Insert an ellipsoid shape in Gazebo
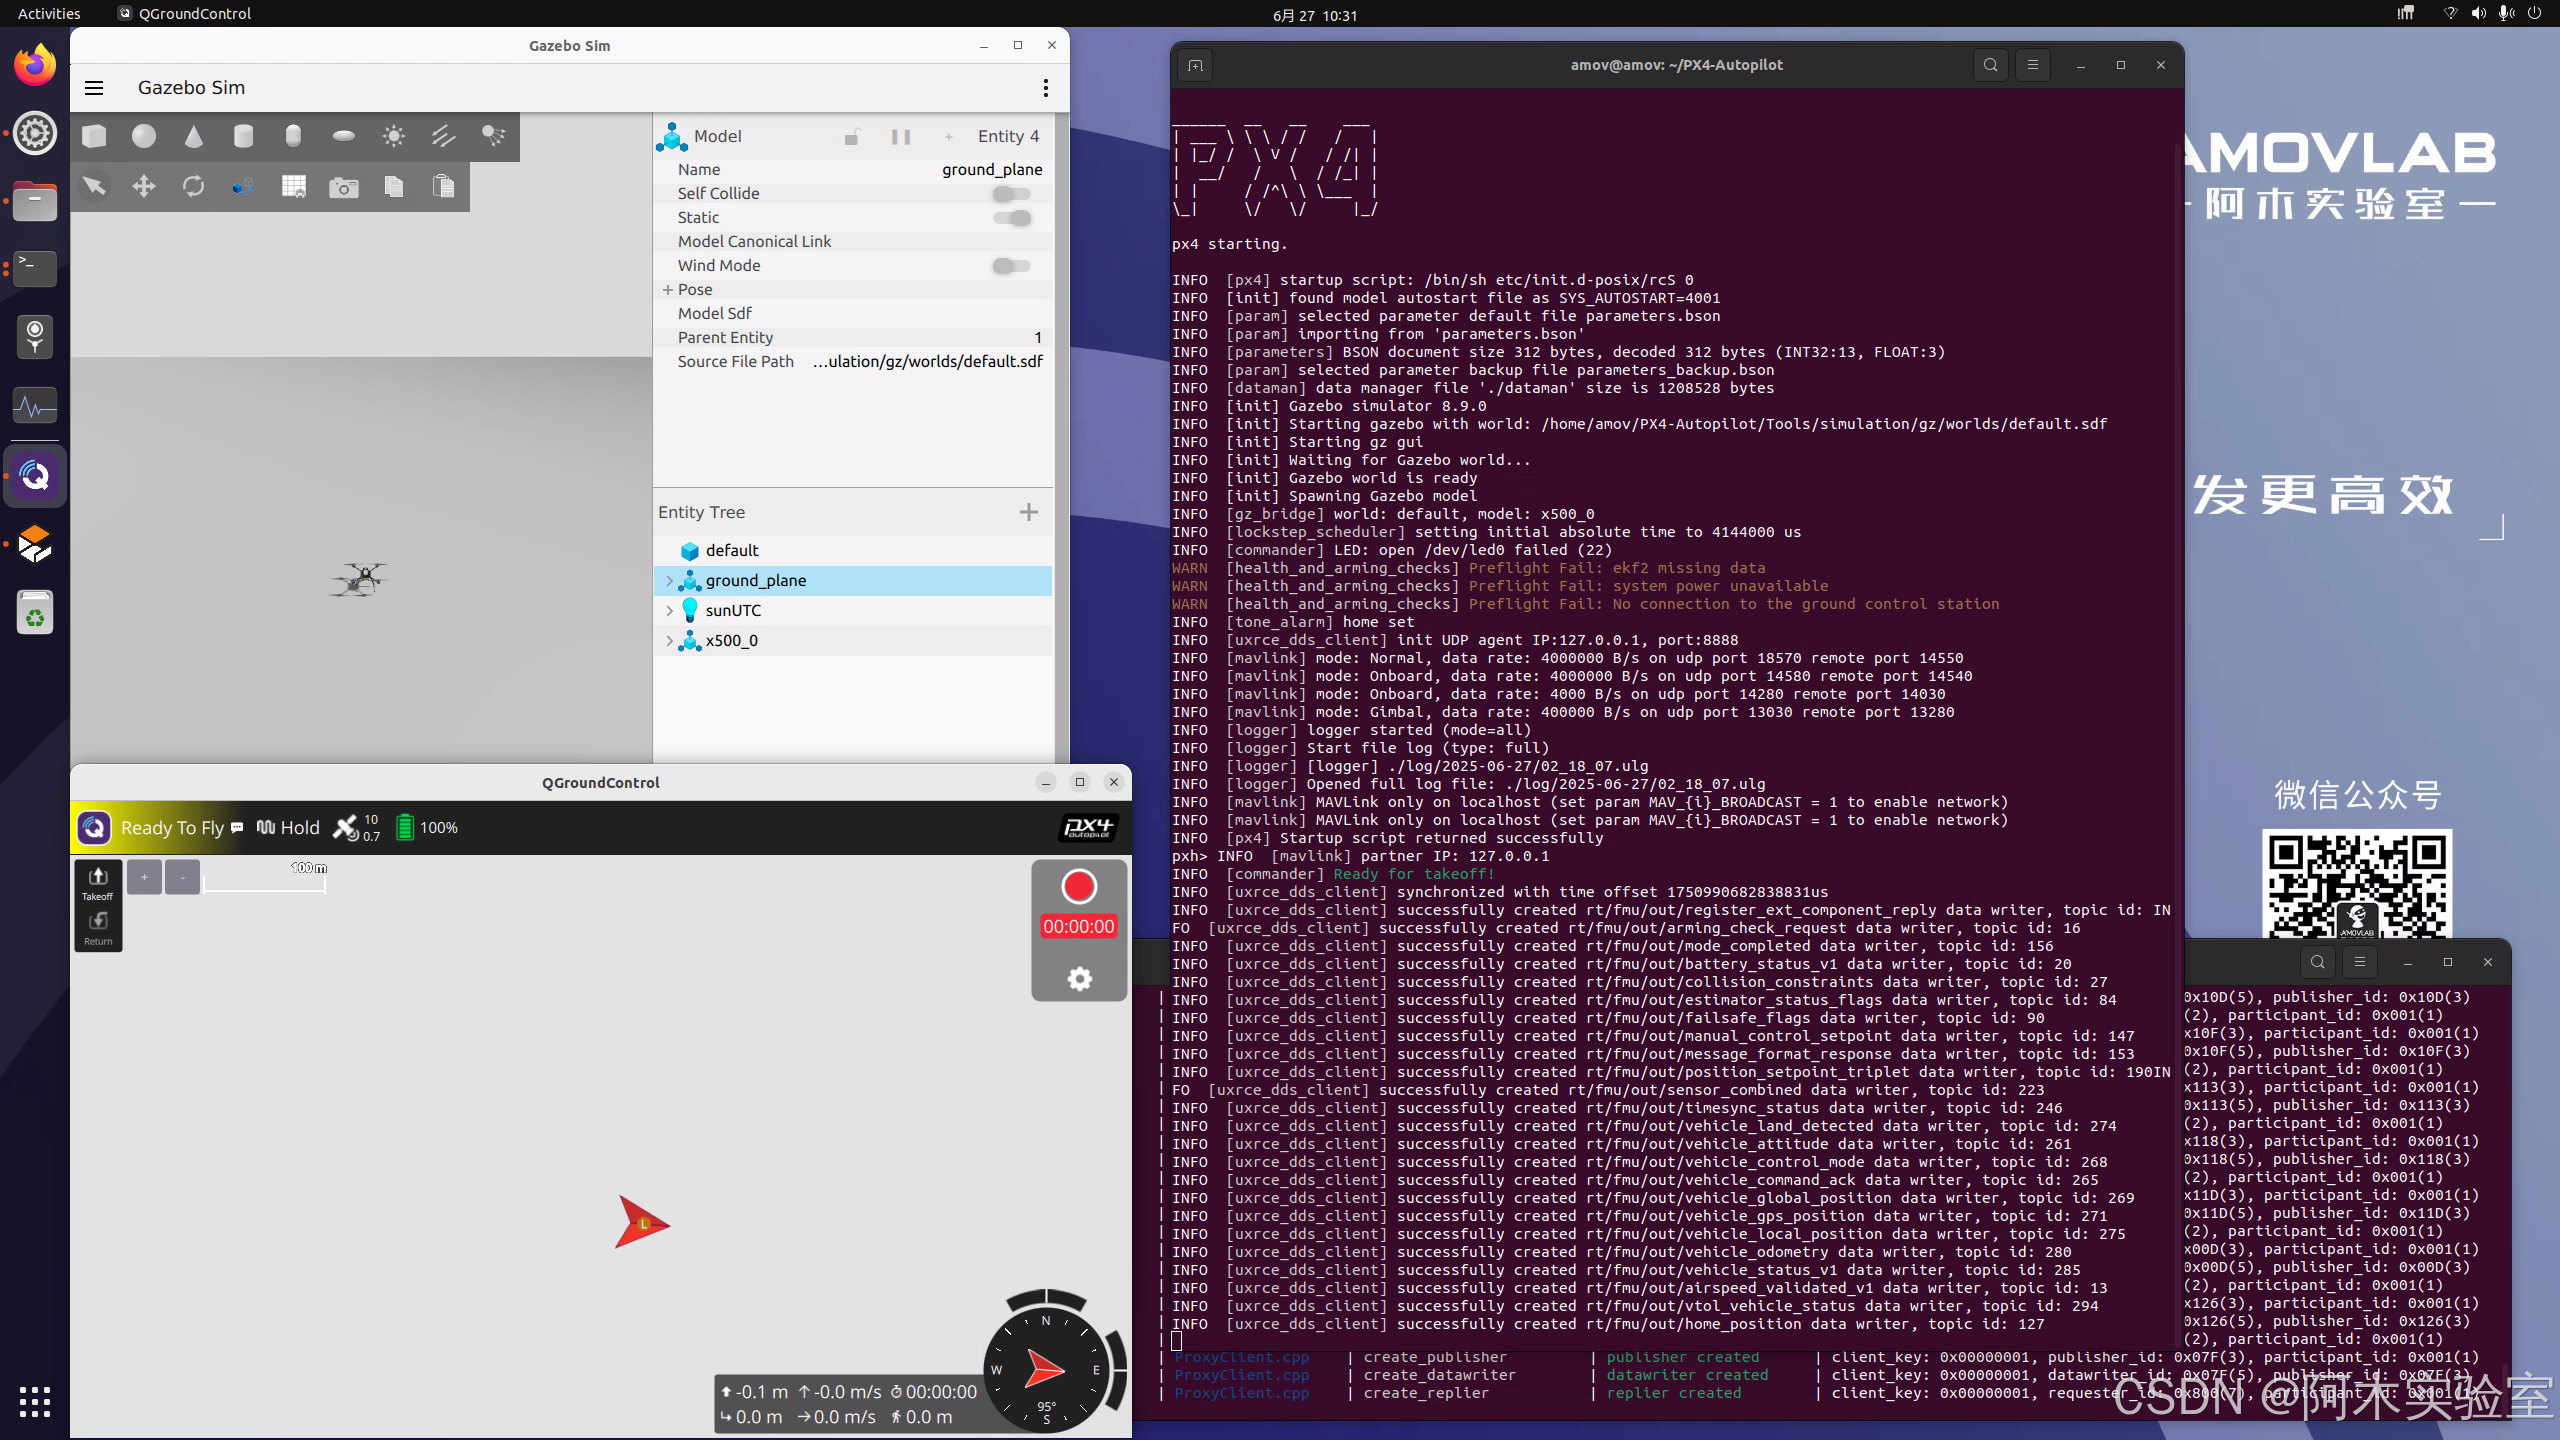Image resolution: width=2560 pixels, height=1440 pixels. pyautogui.click(x=343, y=136)
